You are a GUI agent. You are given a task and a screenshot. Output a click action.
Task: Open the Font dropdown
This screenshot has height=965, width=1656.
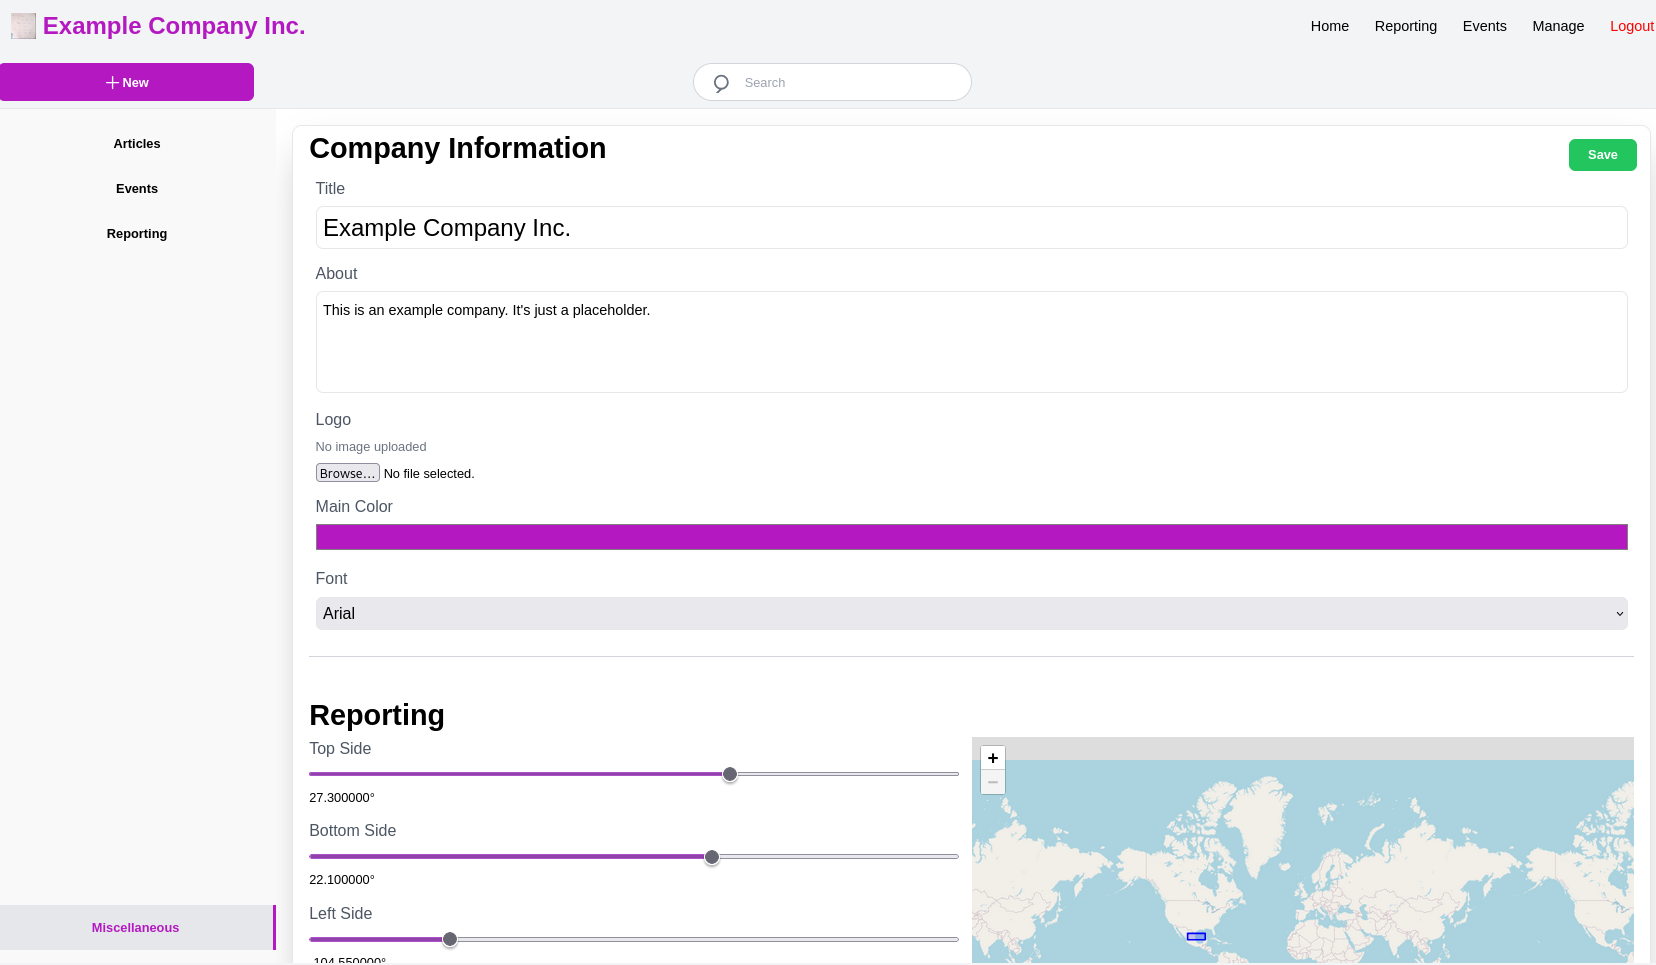click(x=971, y=614)
